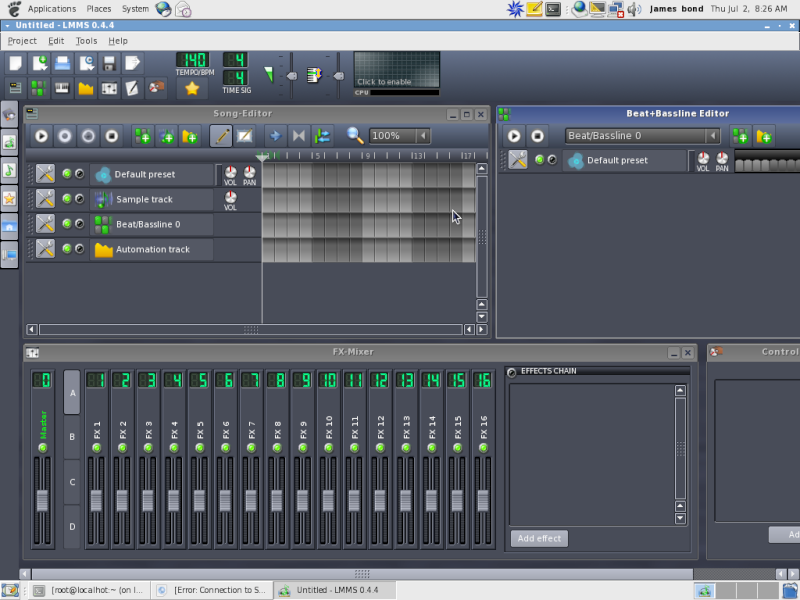Image resolution: width=800 pixels, height=600 pixels.
Task: Show the Beat+Bassline Editor via its main toolbar icon
Action: 39,88
